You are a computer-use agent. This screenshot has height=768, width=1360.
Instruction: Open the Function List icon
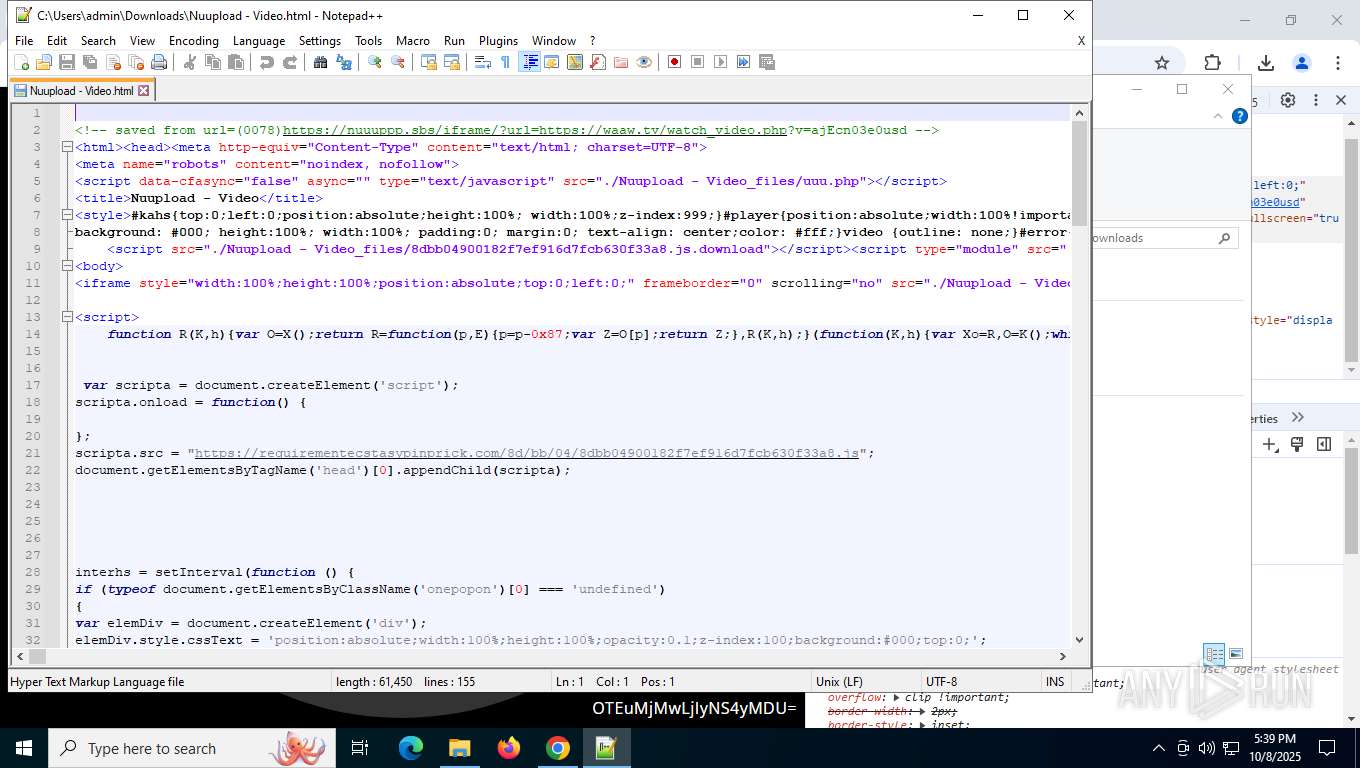point(598,62)
